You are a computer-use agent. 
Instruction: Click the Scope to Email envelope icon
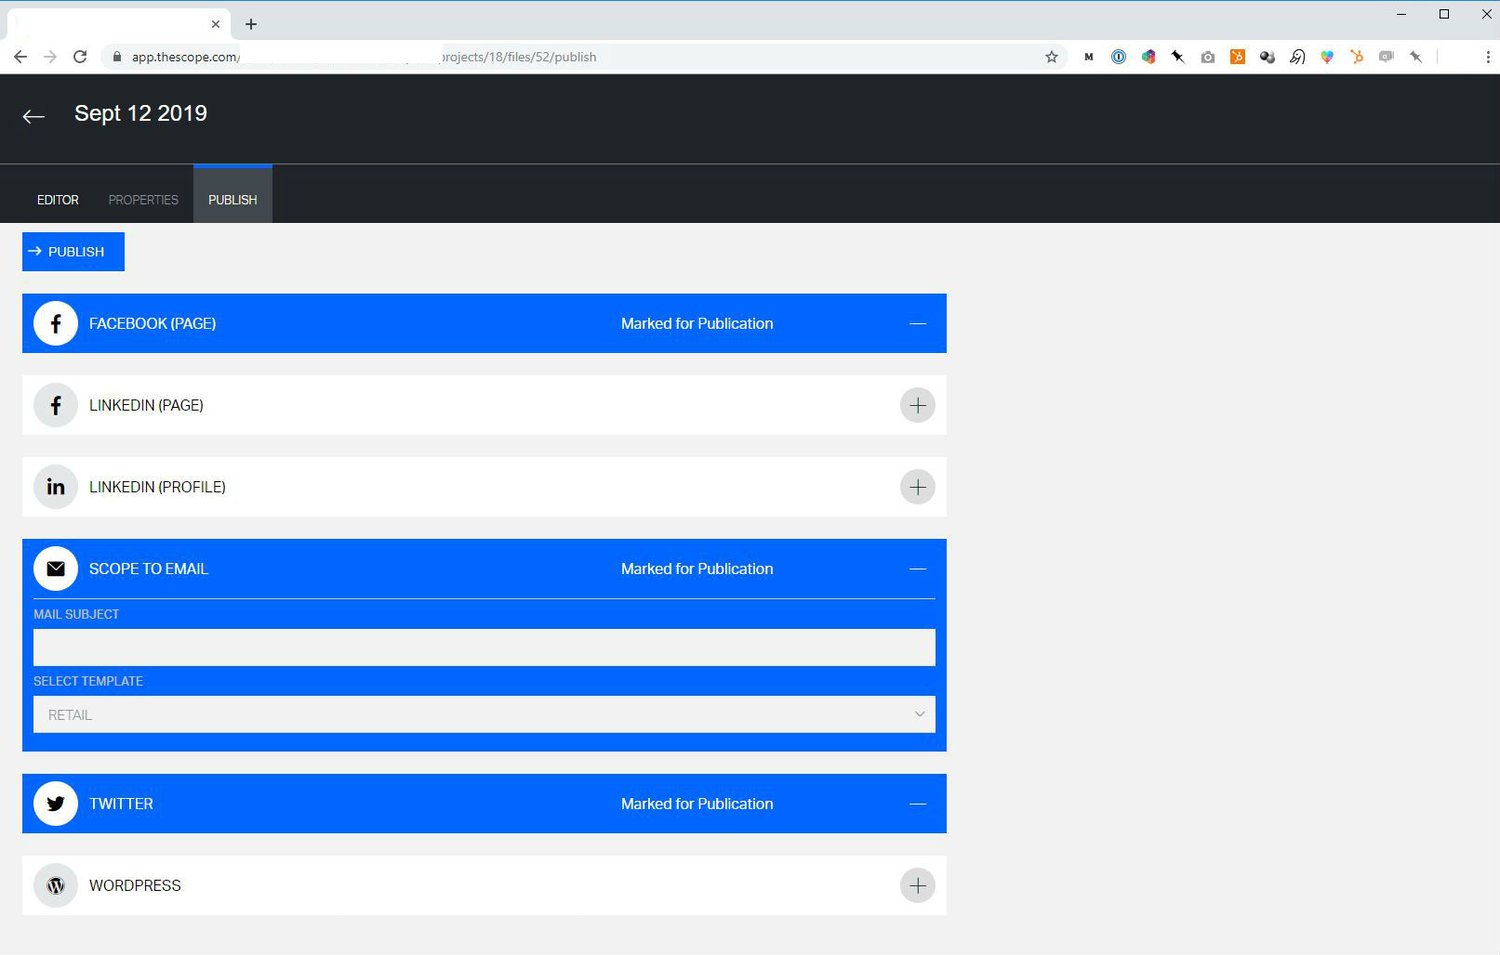[x=55, y=568]
